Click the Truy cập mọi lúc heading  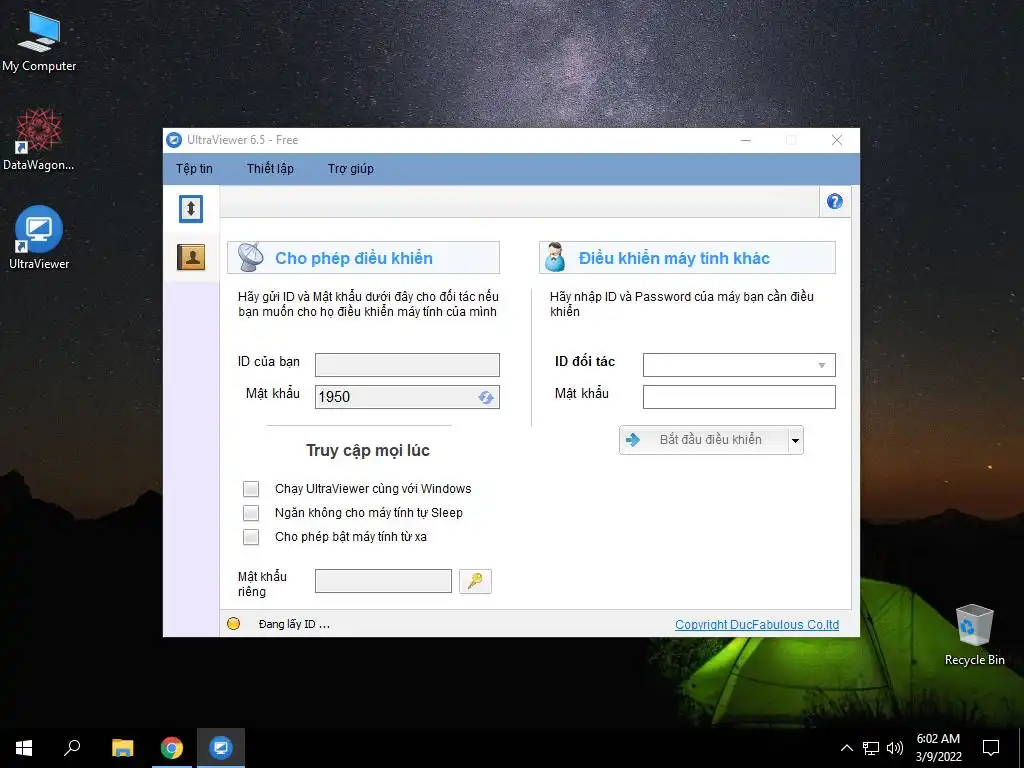(368, 450)
